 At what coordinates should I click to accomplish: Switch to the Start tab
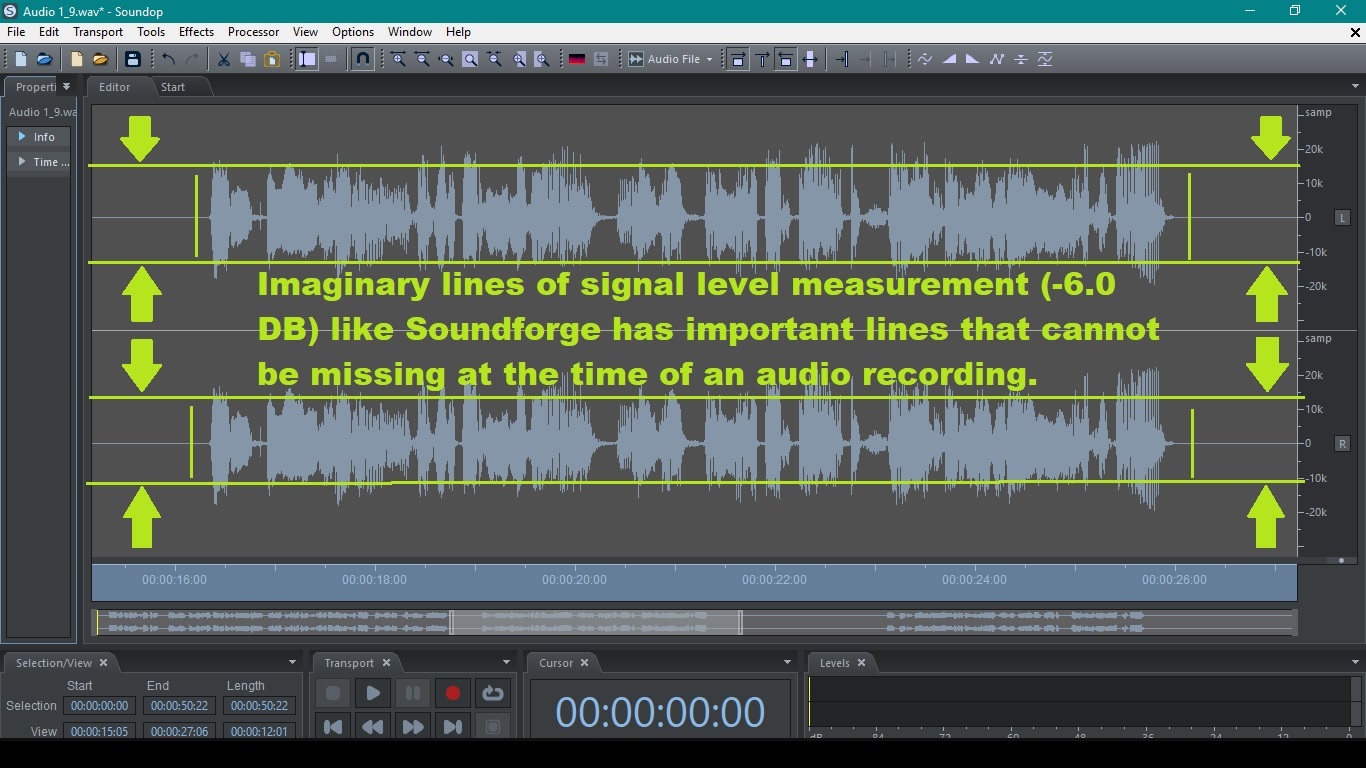click(173, 87)
